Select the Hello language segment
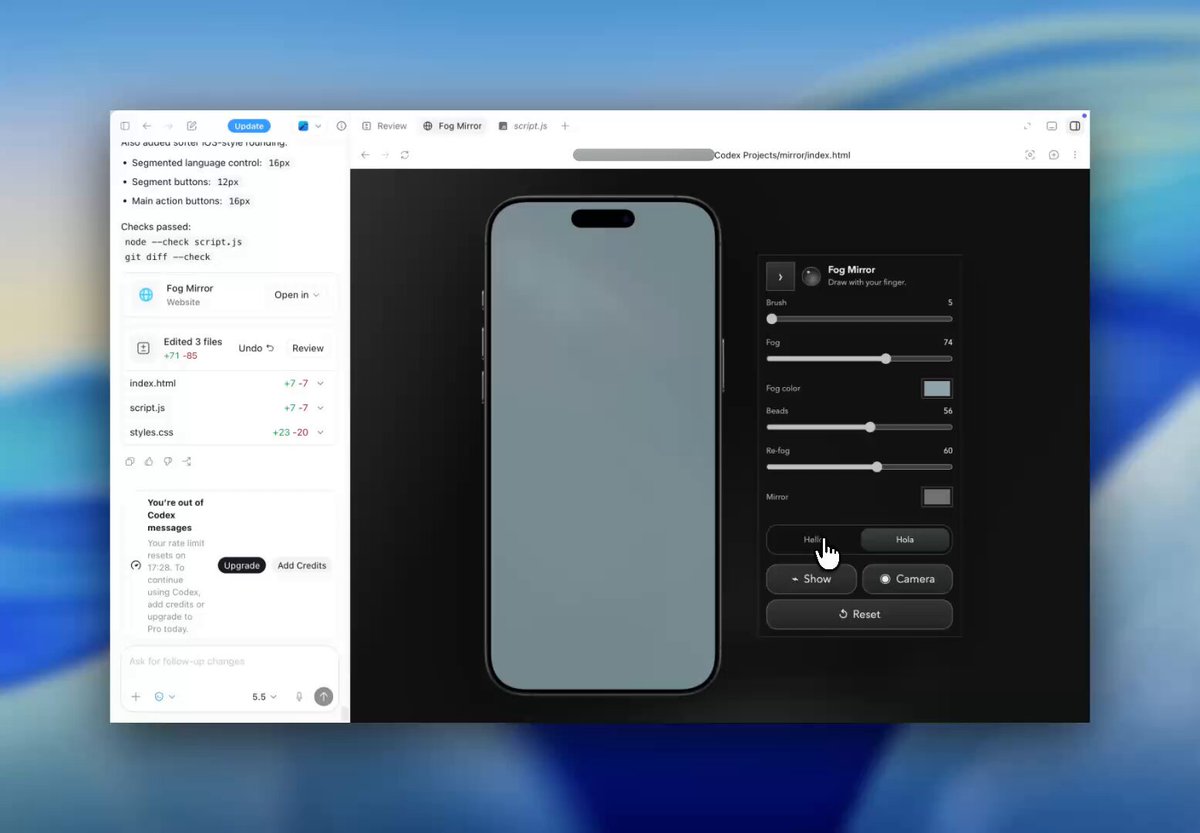Screen dimensions: 1200x833 click(814, 540)
